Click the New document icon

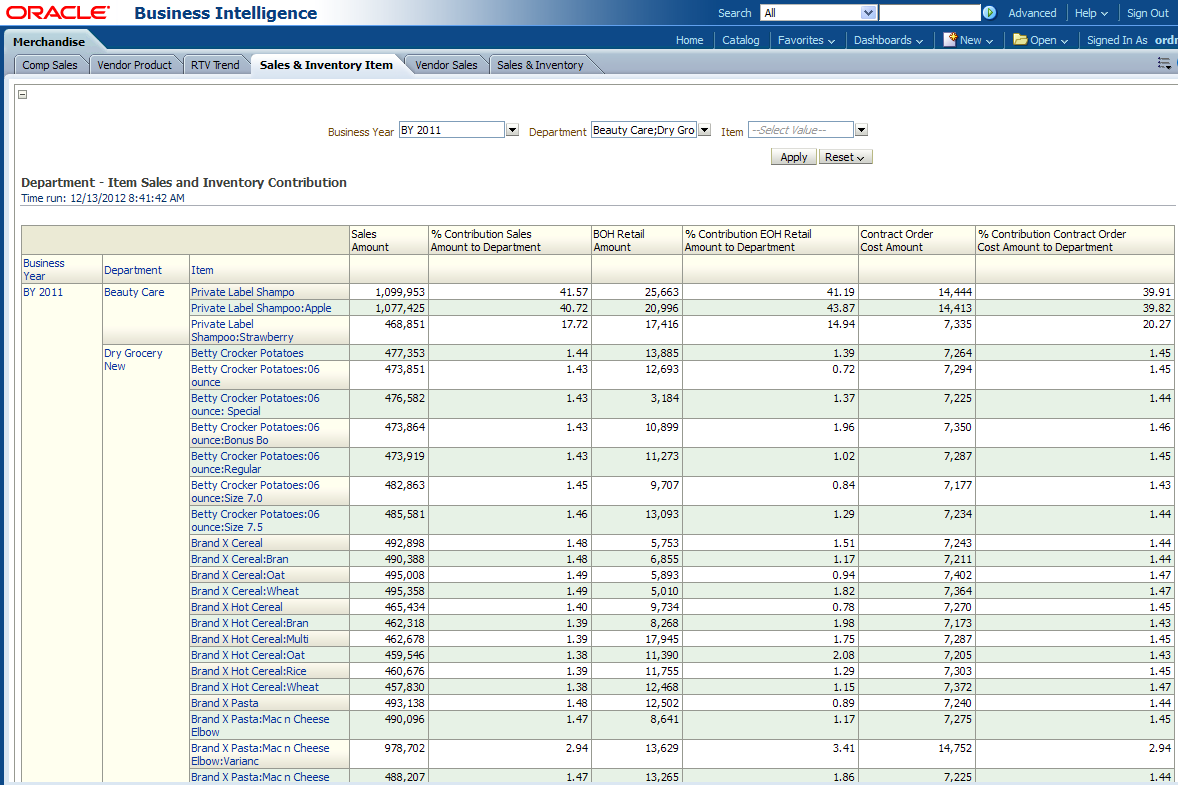(950, 40)
